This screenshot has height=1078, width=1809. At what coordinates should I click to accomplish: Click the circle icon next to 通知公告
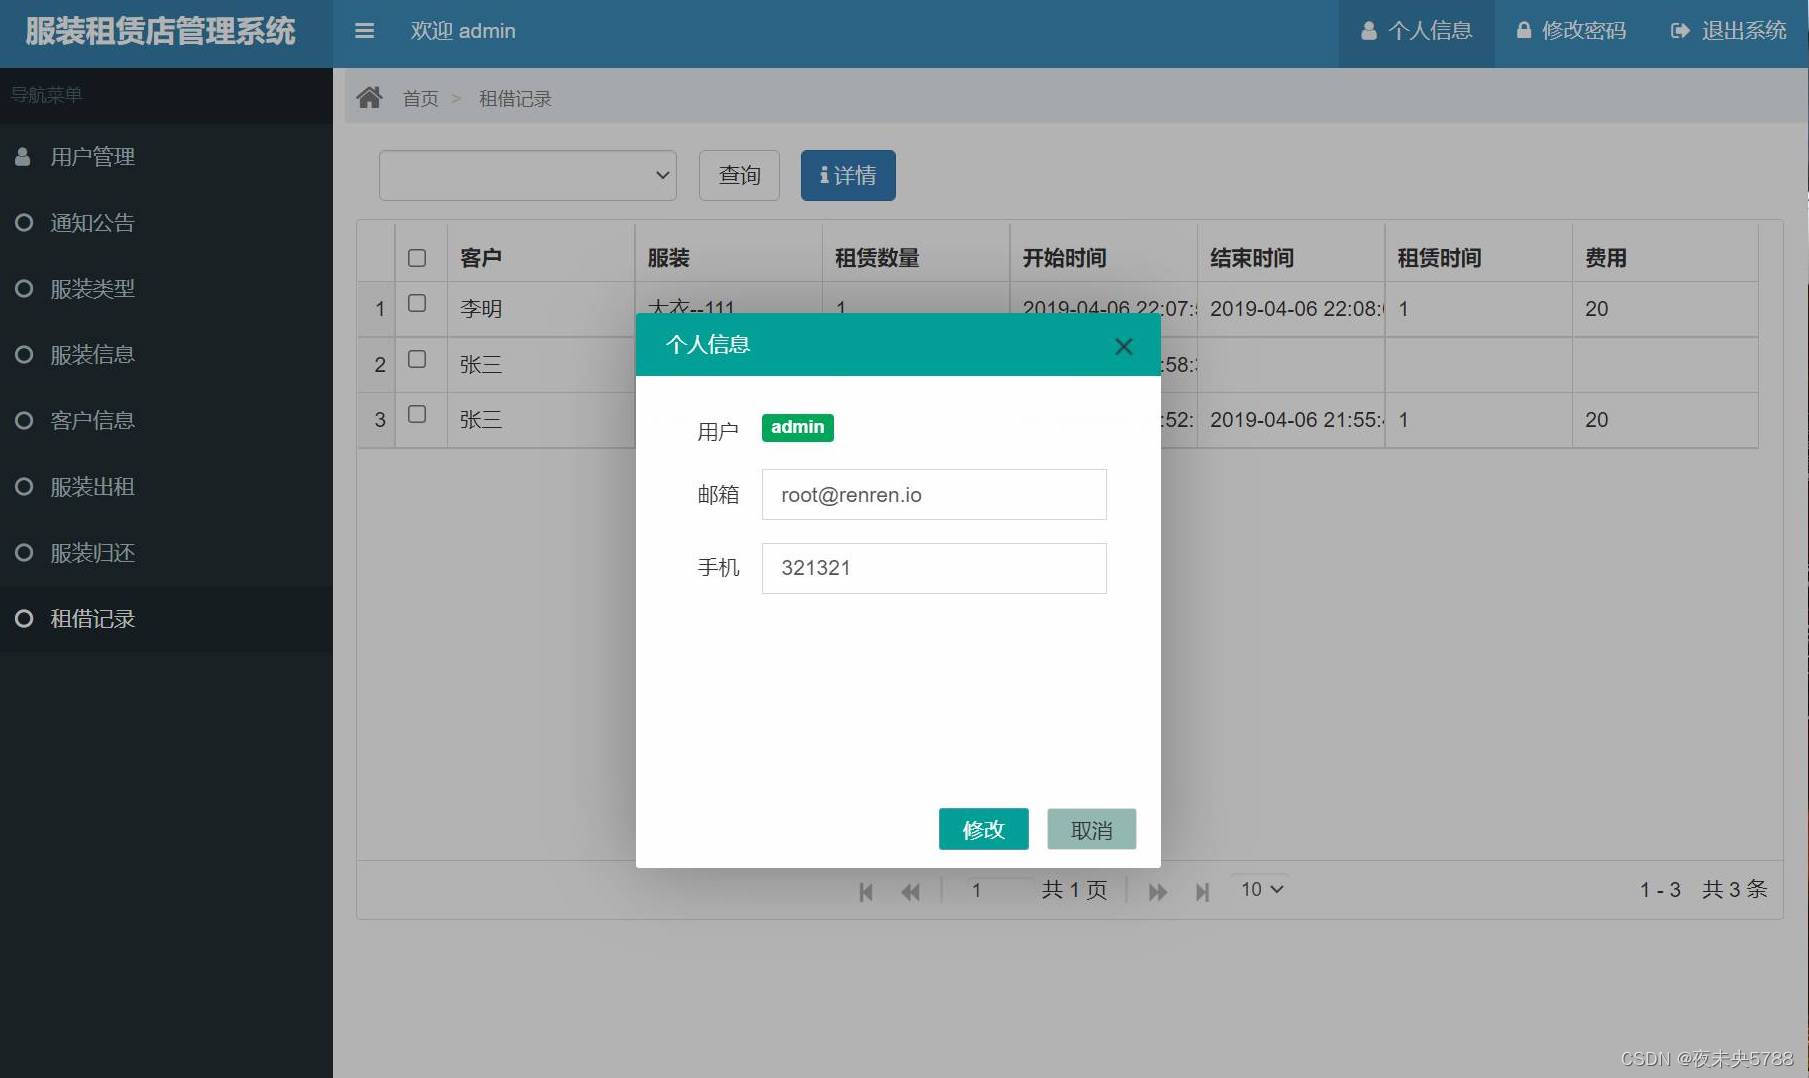coord(24,222)
